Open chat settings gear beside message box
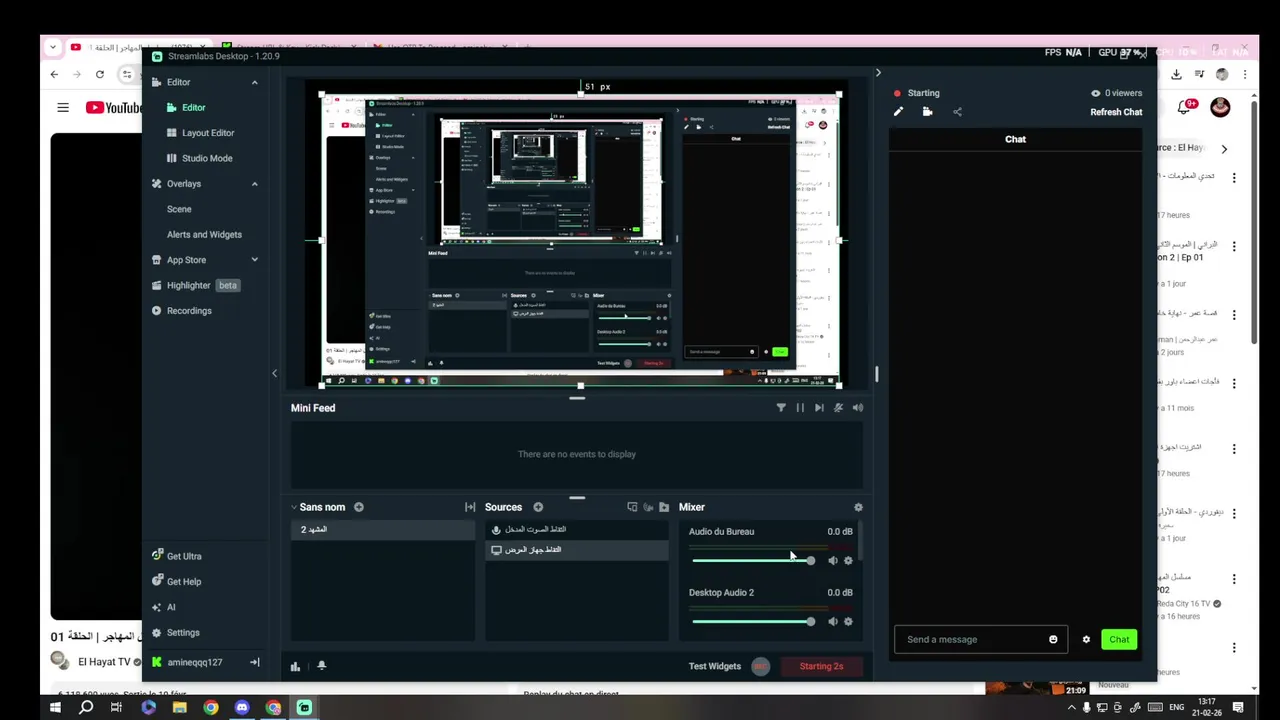1280x720 pixels. pos(1086,640)
